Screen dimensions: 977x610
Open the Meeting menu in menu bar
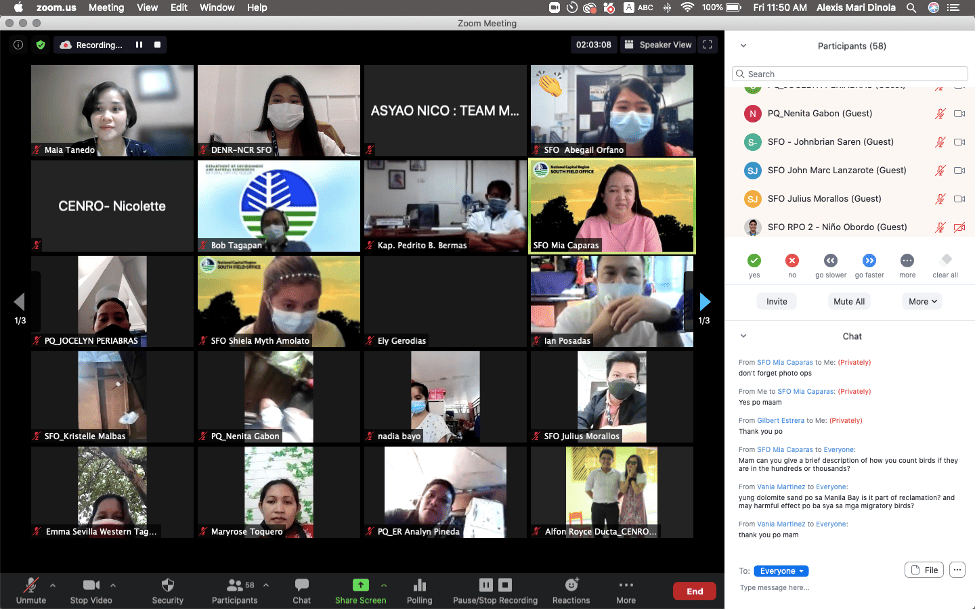coord(106,7)
